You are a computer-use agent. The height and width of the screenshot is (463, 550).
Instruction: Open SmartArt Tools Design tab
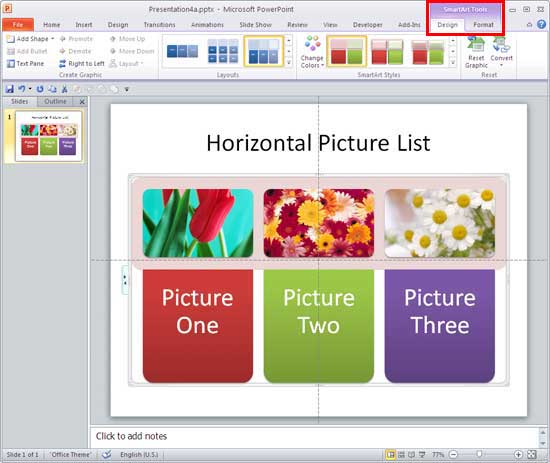(447, 25)
